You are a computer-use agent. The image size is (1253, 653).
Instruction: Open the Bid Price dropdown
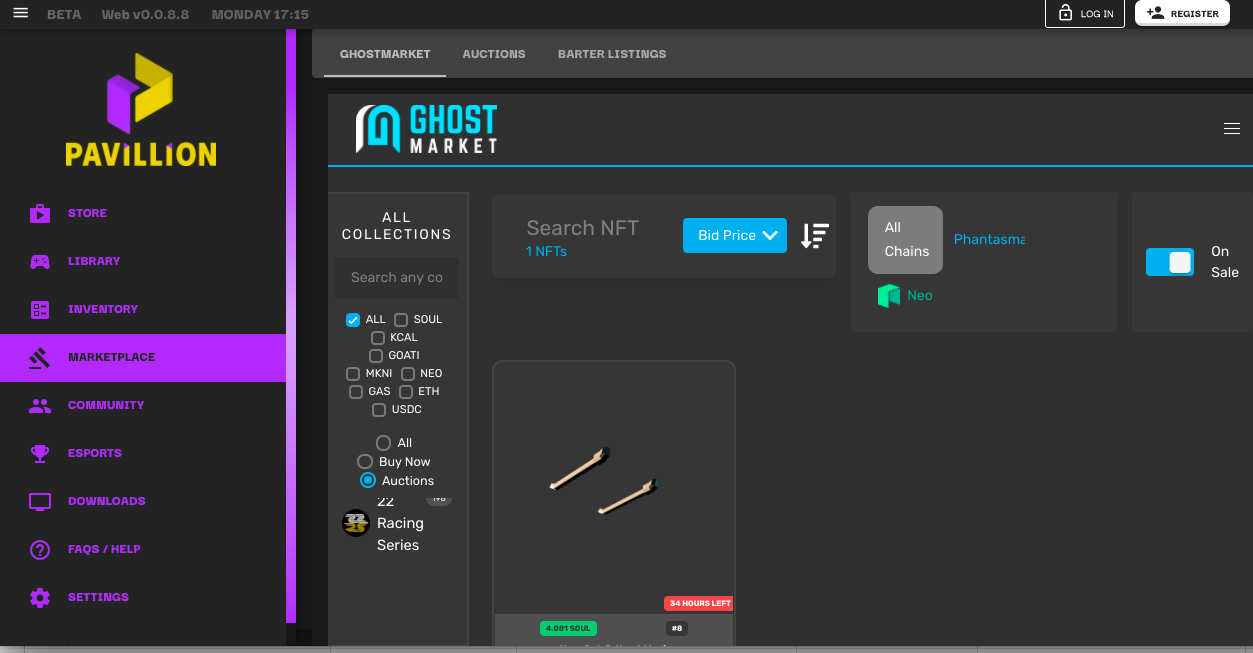click(735, 236)
